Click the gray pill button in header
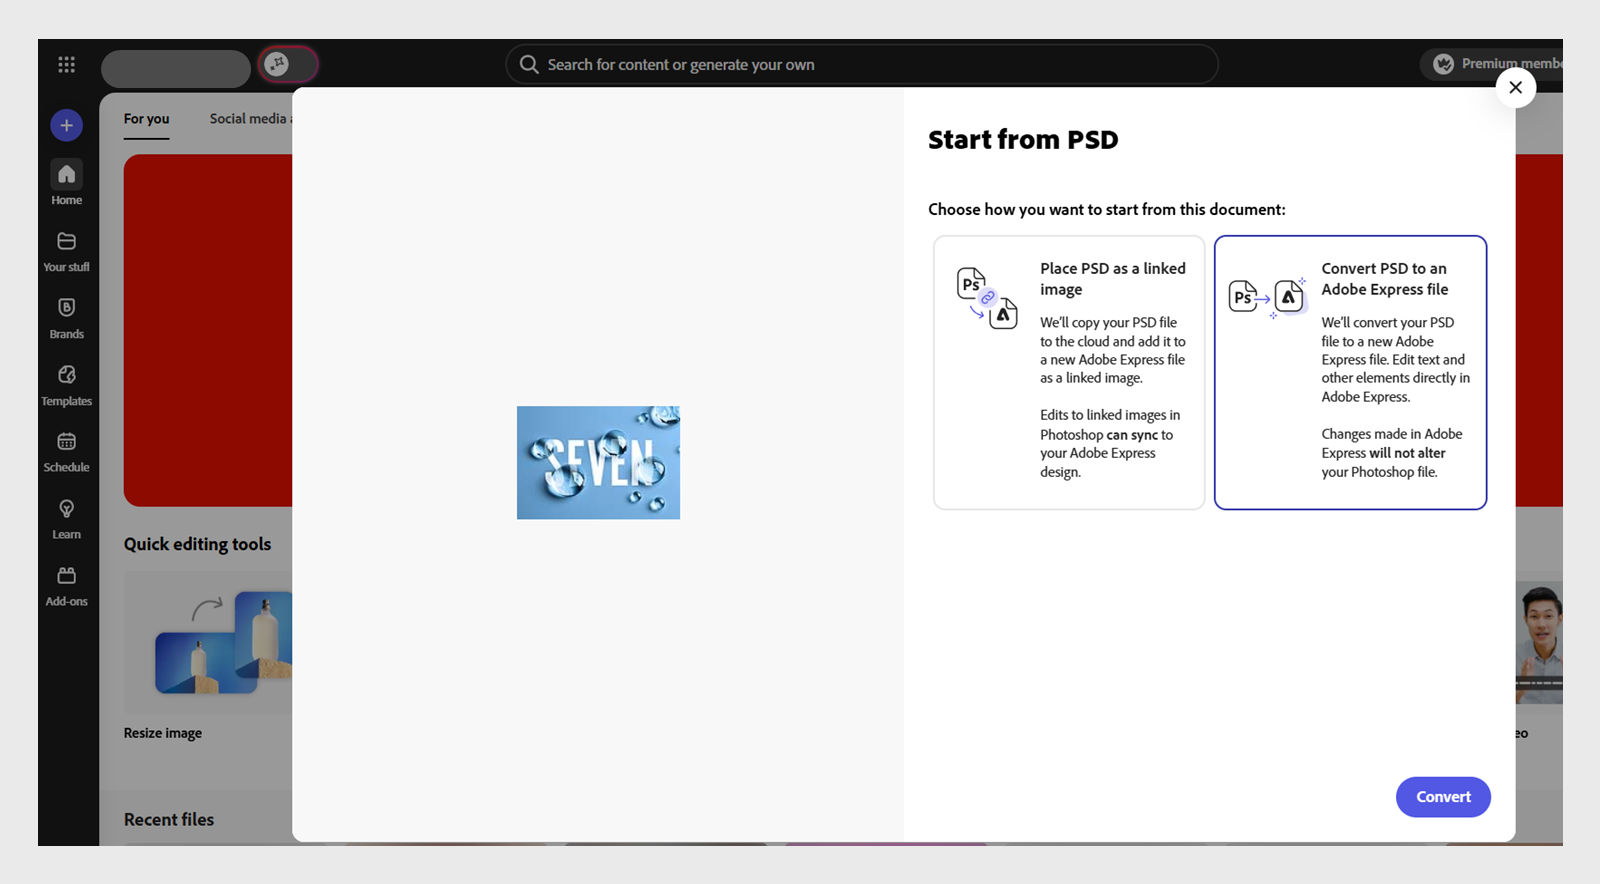 pos(176,69)
